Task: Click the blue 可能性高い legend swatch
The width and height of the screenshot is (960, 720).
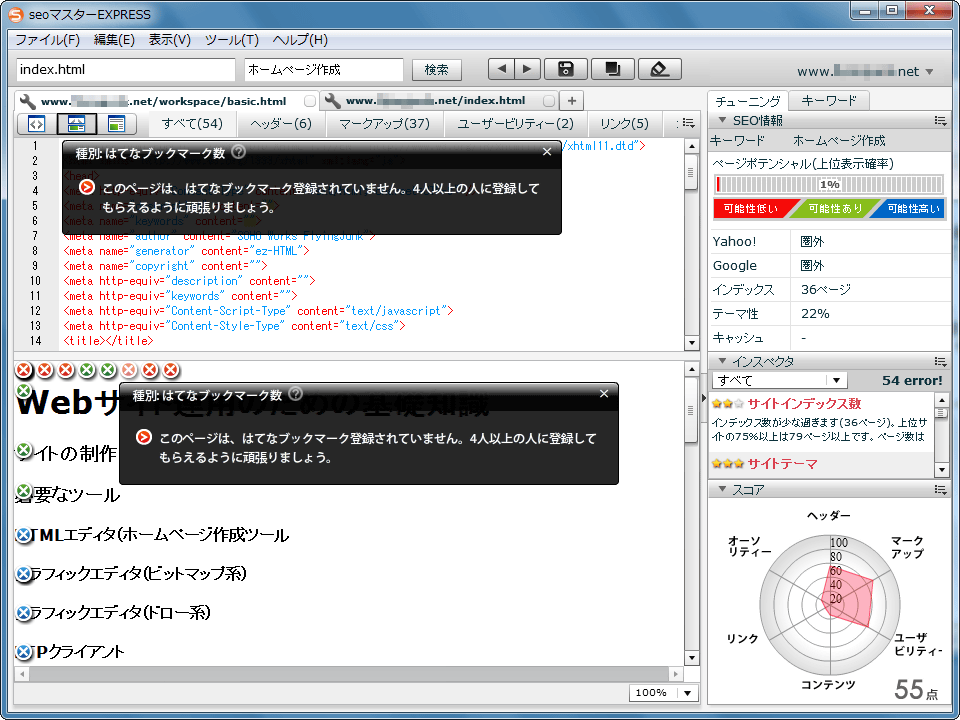Action: coord(912,208)
